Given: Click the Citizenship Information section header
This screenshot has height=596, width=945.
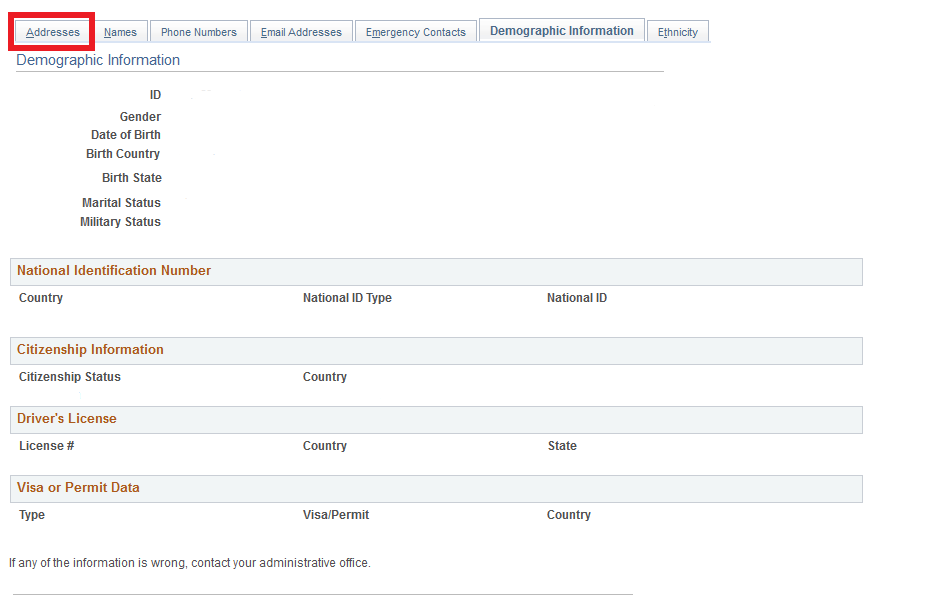Looking at the screenshot, I should coord(90,350).
